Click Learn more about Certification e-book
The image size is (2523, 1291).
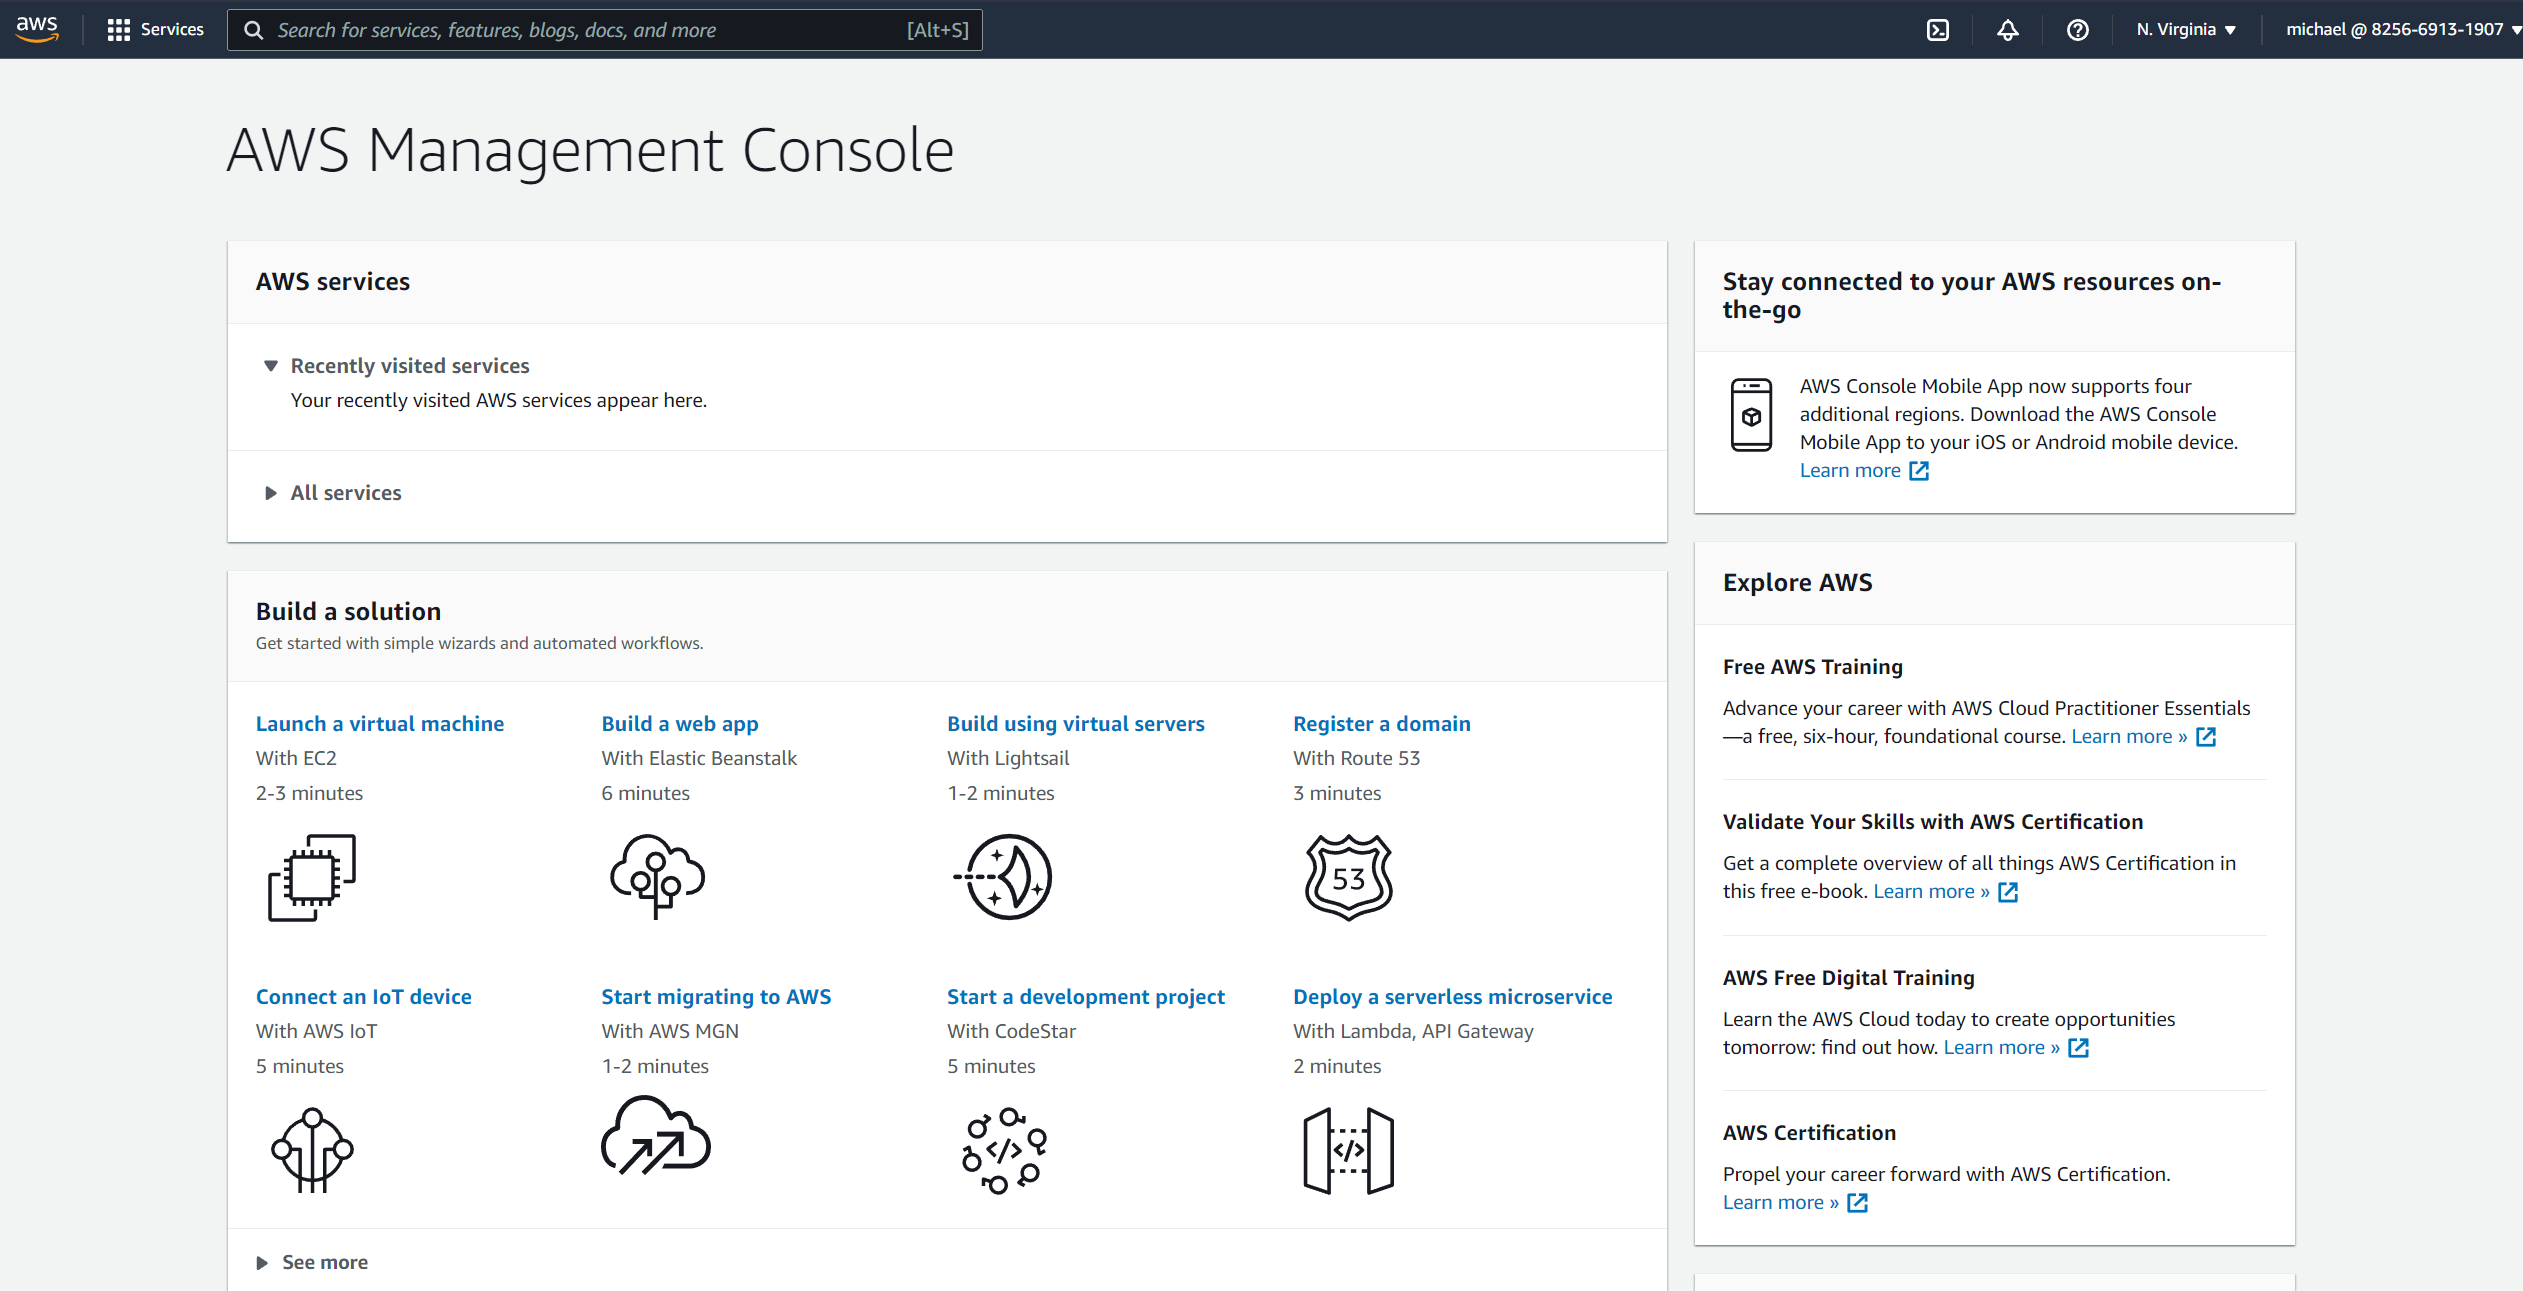coord(1931,892)
